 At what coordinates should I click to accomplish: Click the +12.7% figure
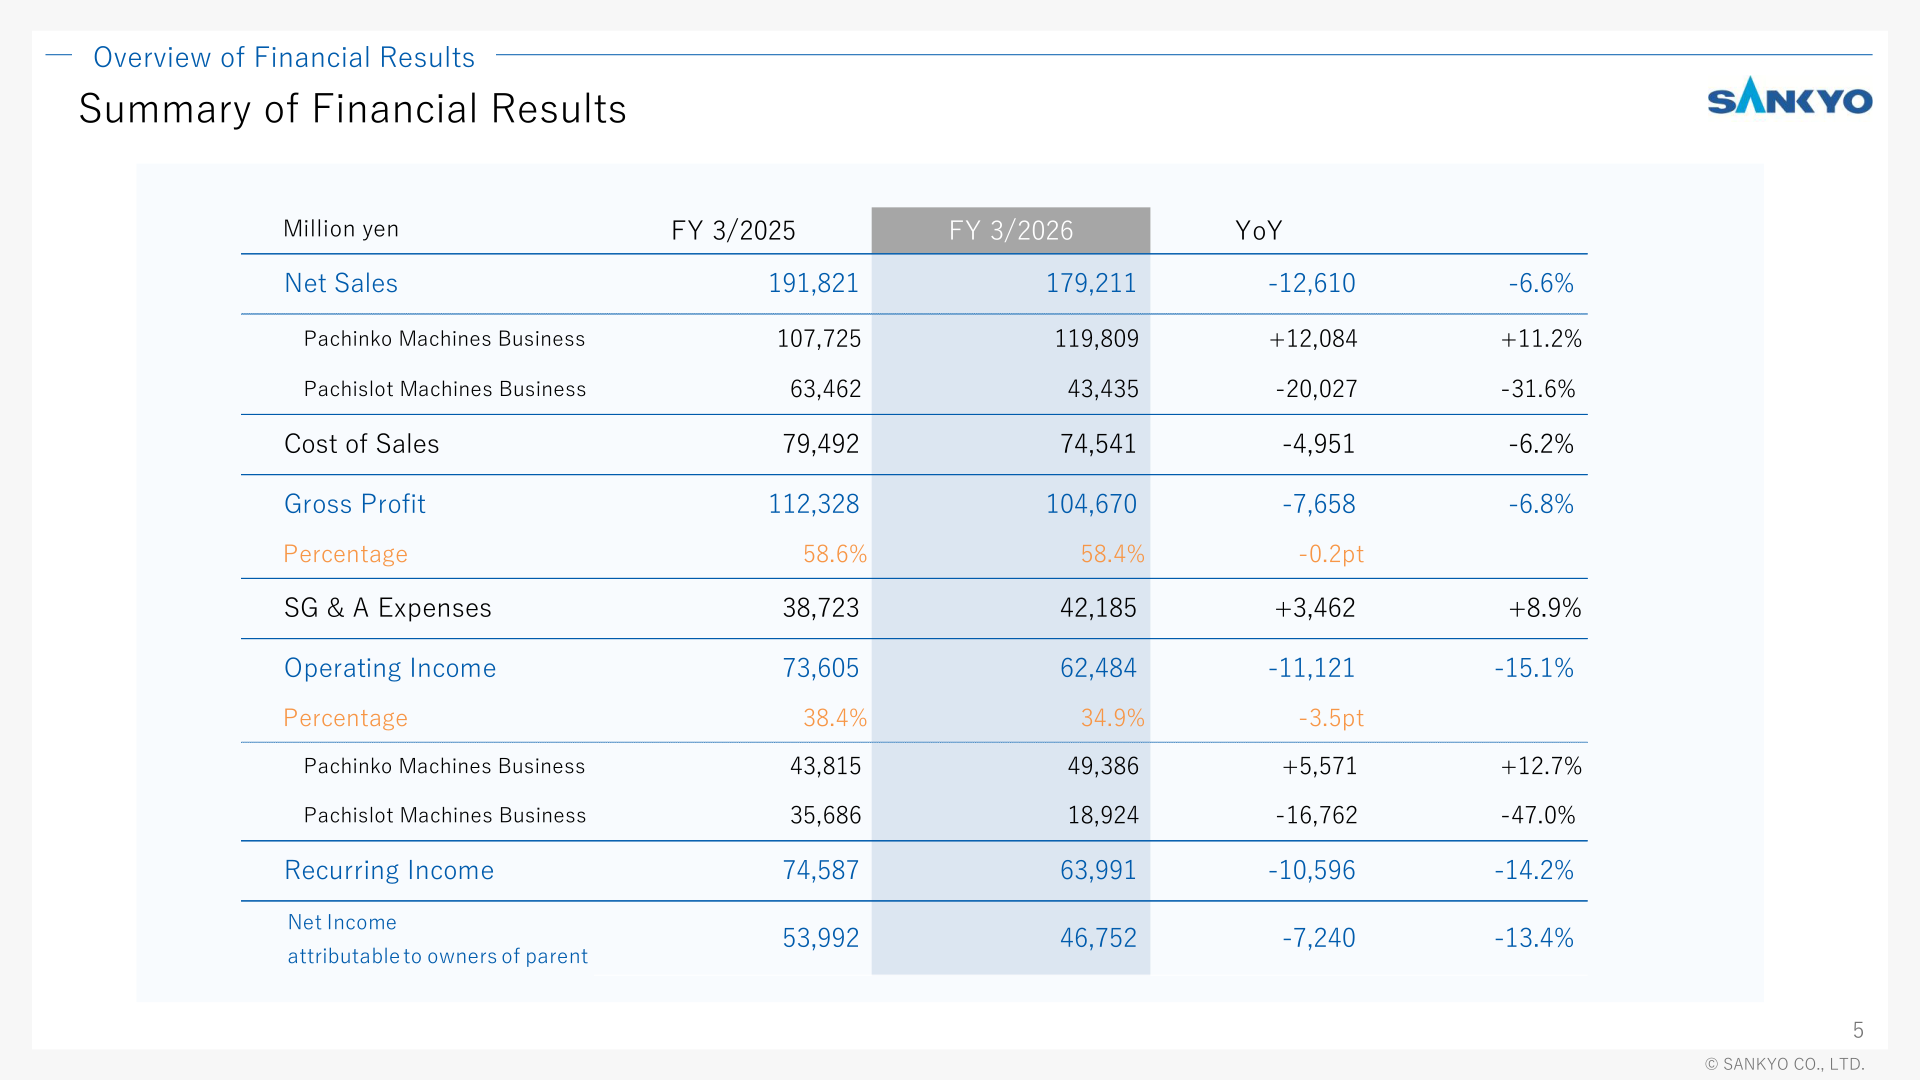(1541, 766)
